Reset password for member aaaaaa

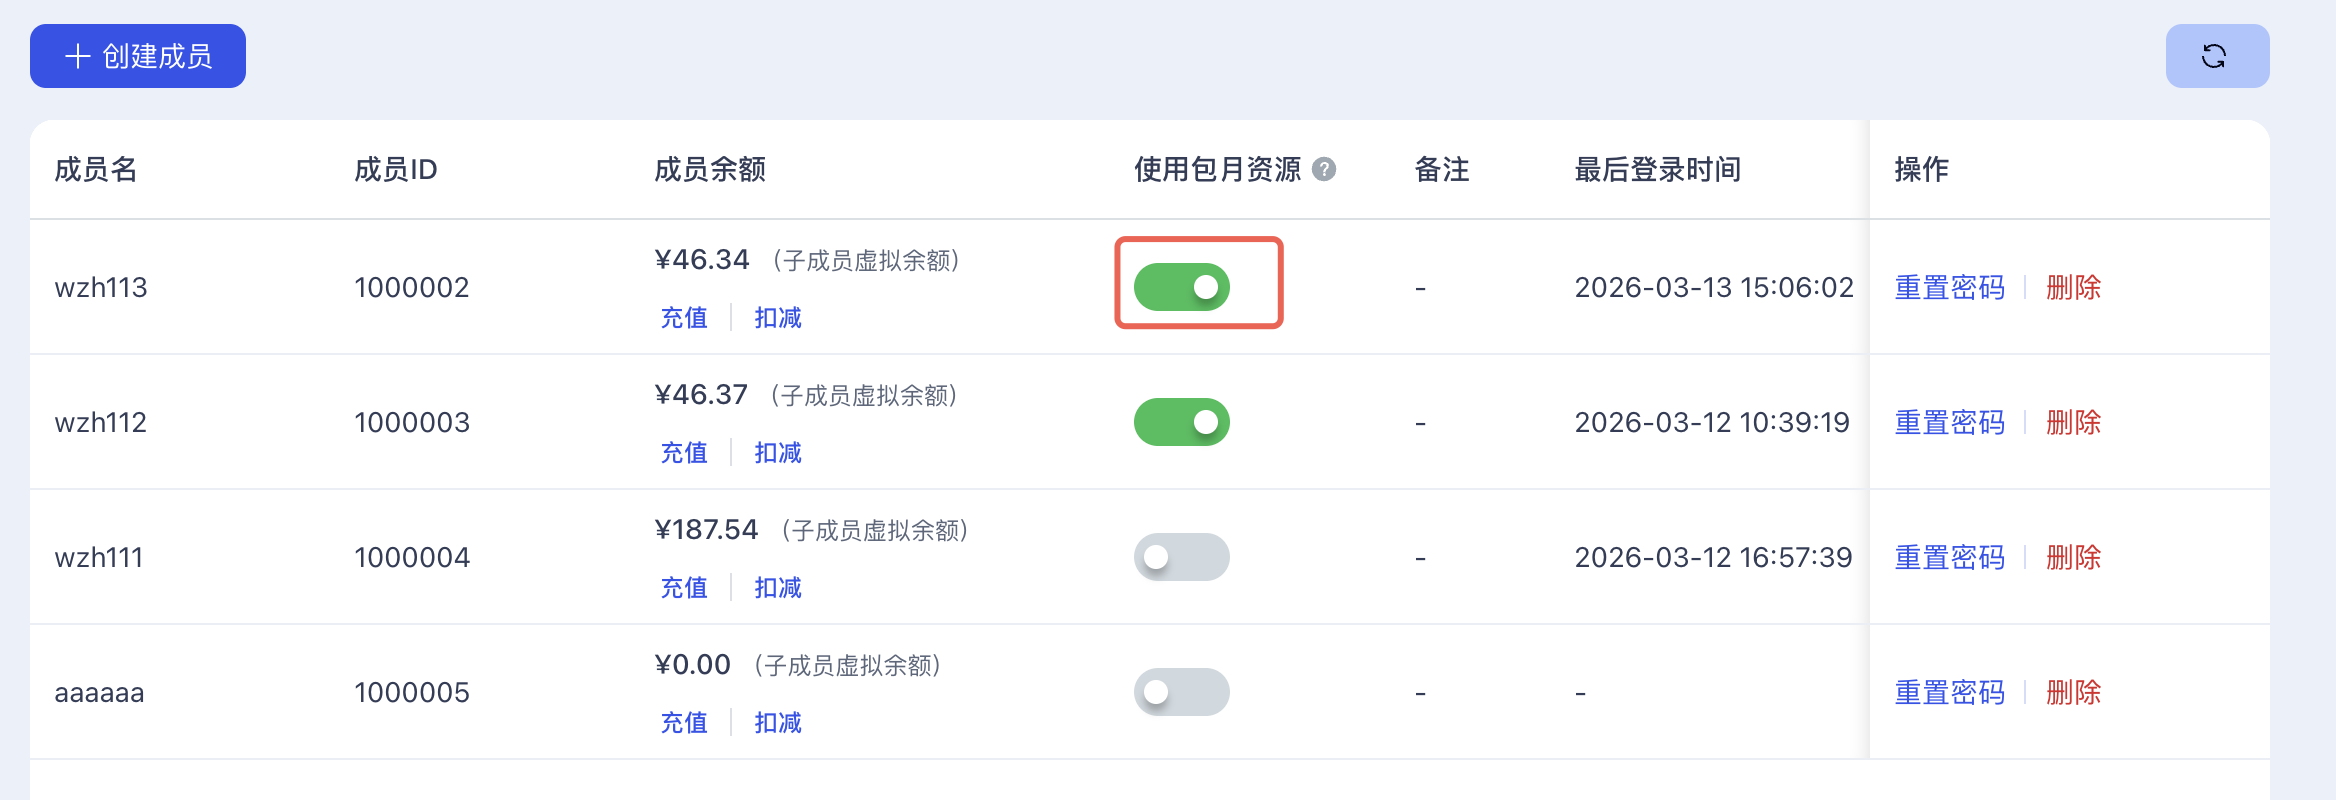point(1949,693)
